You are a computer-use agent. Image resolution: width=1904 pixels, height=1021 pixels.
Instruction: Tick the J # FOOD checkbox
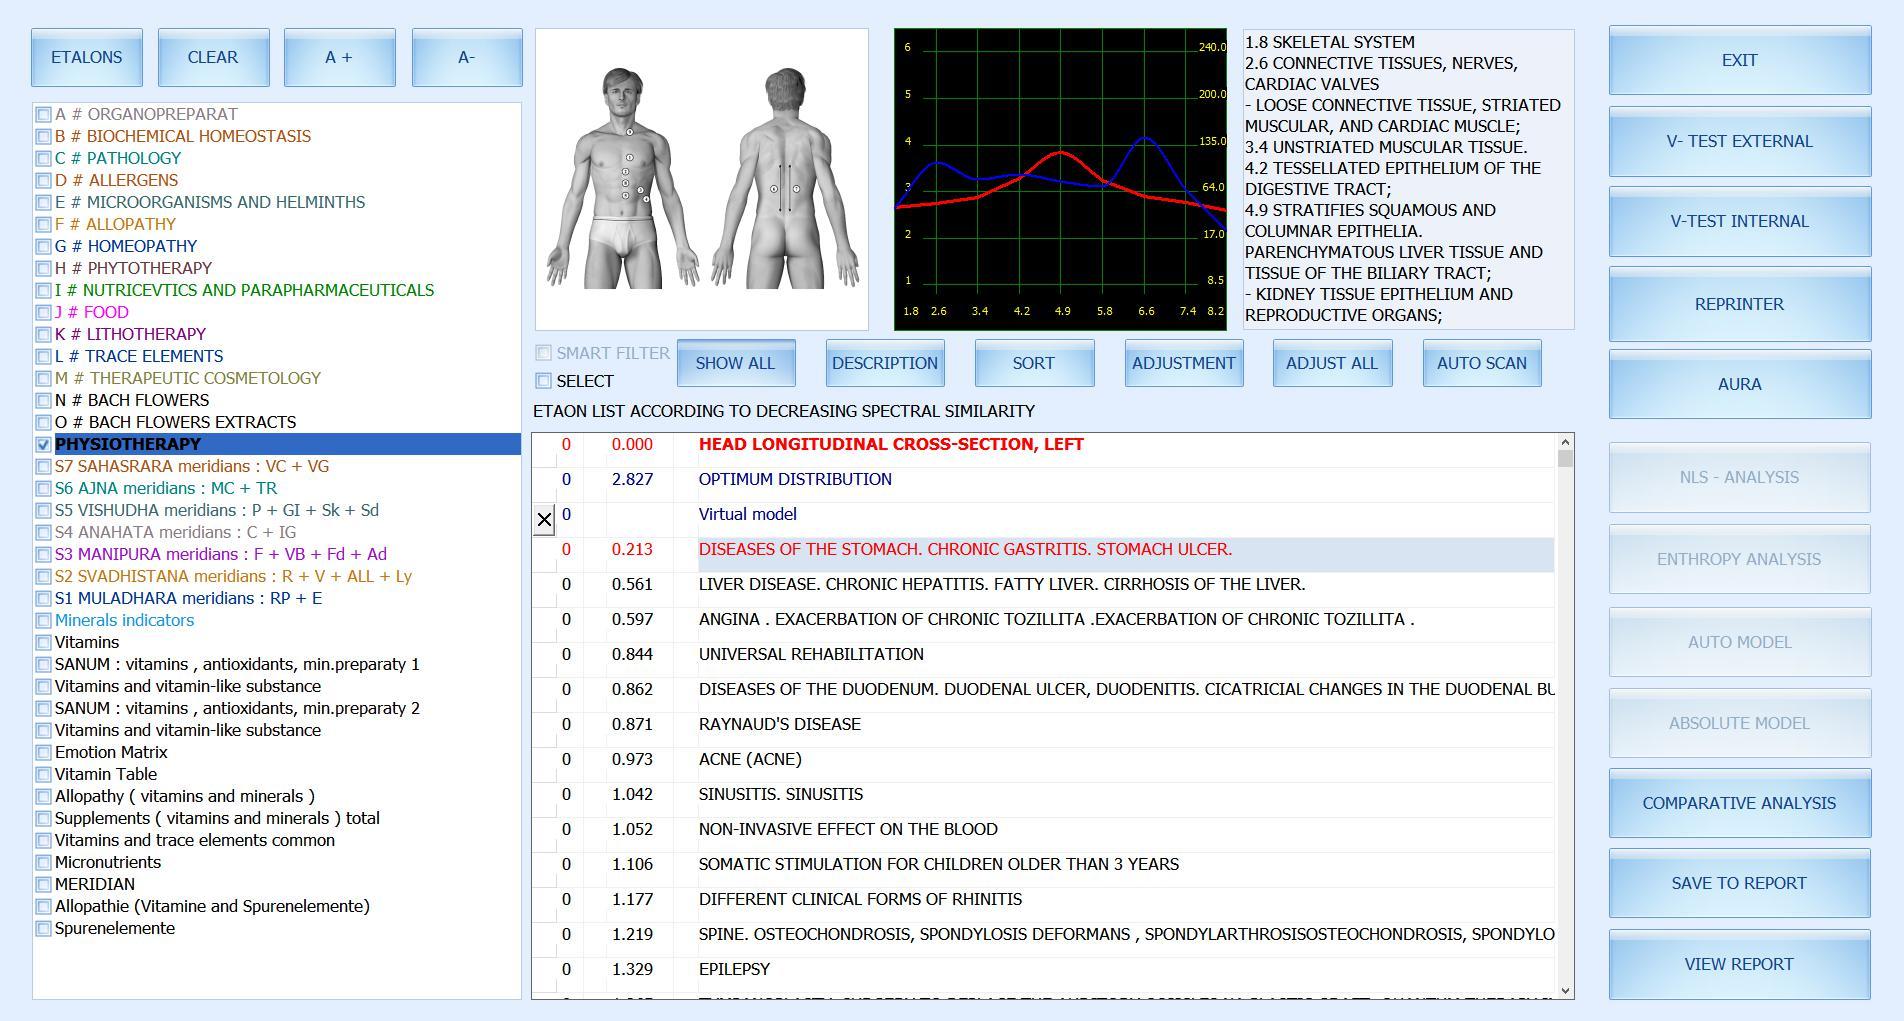click(x=43, y=312)
